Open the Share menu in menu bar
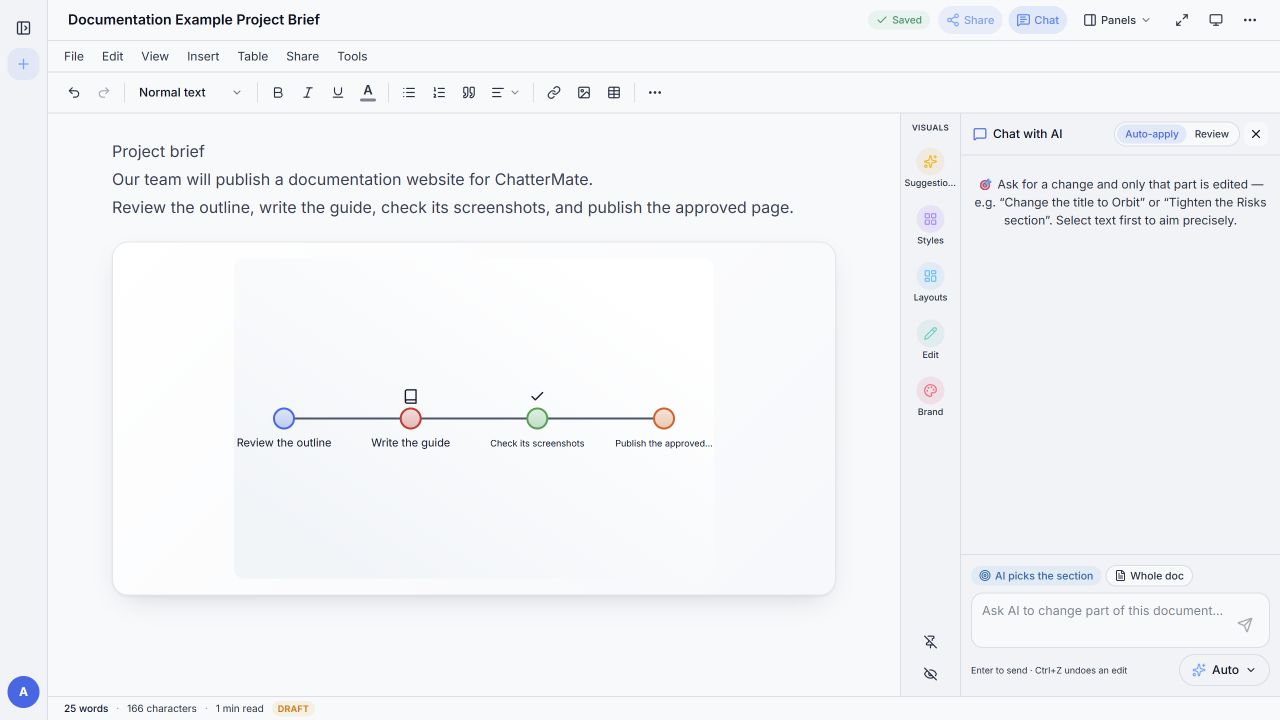Image resolution: width=1280 pixels, height=720 pixels. [x=303, y=56]
